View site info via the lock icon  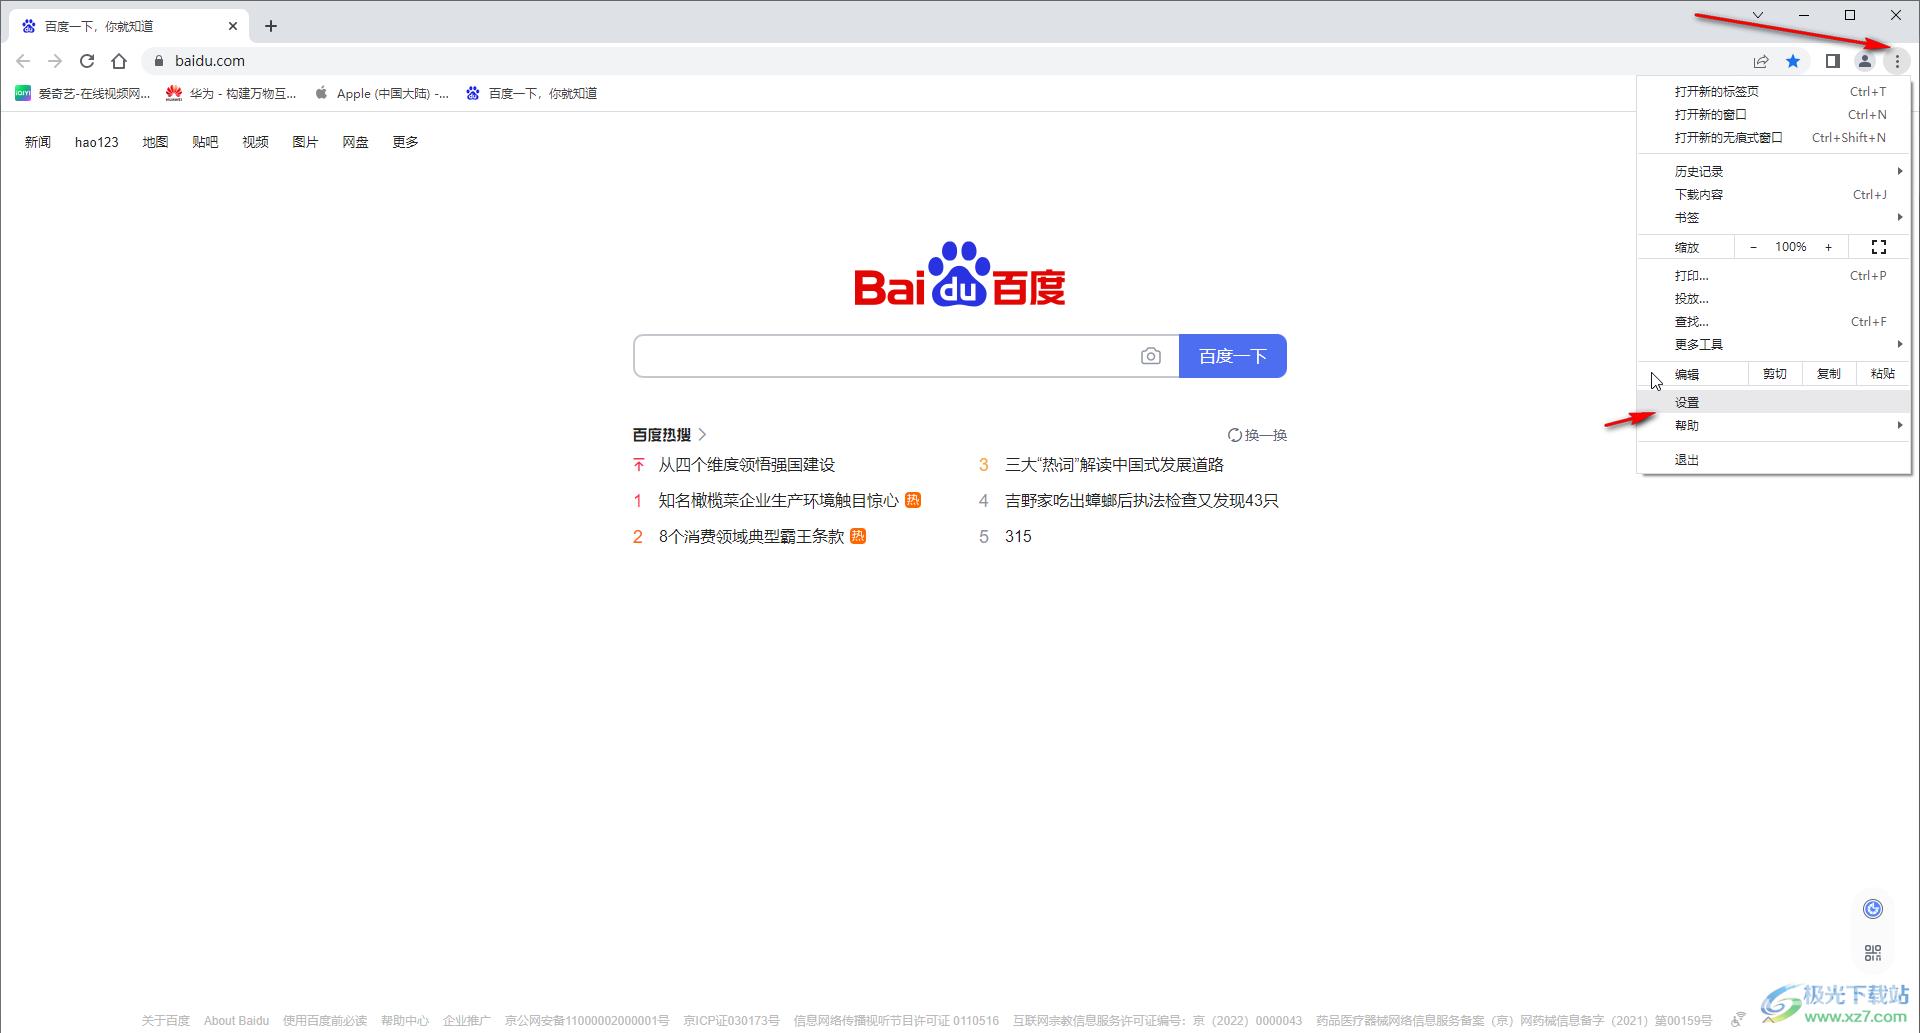(x=158, y=61)
